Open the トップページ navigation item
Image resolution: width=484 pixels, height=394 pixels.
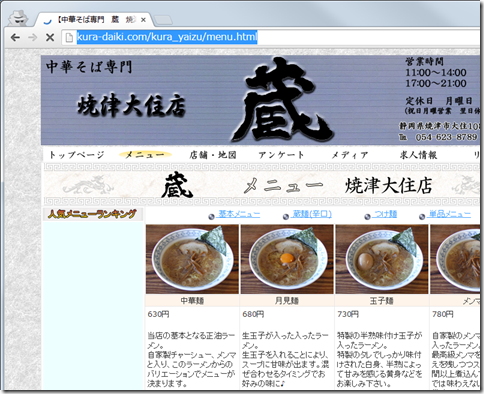click(x=77, y=155)
